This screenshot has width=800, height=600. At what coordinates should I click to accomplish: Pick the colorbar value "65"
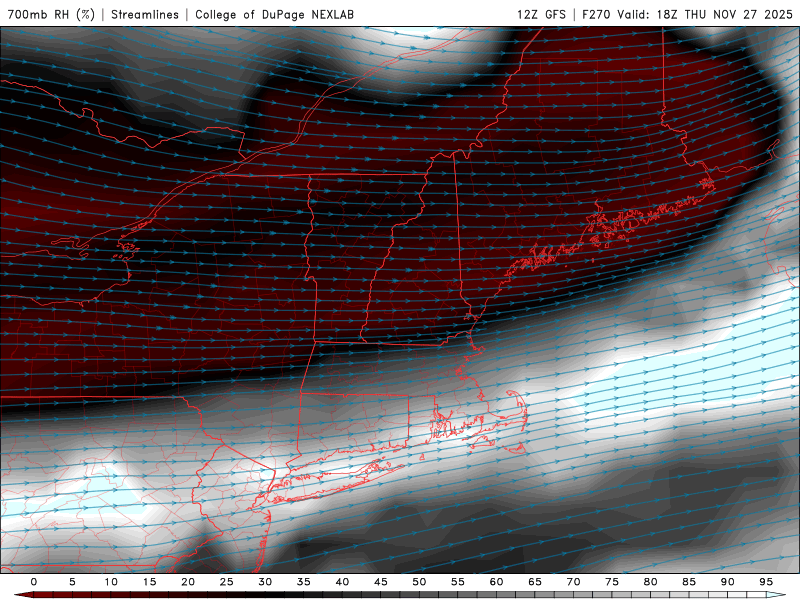point(535,582)
